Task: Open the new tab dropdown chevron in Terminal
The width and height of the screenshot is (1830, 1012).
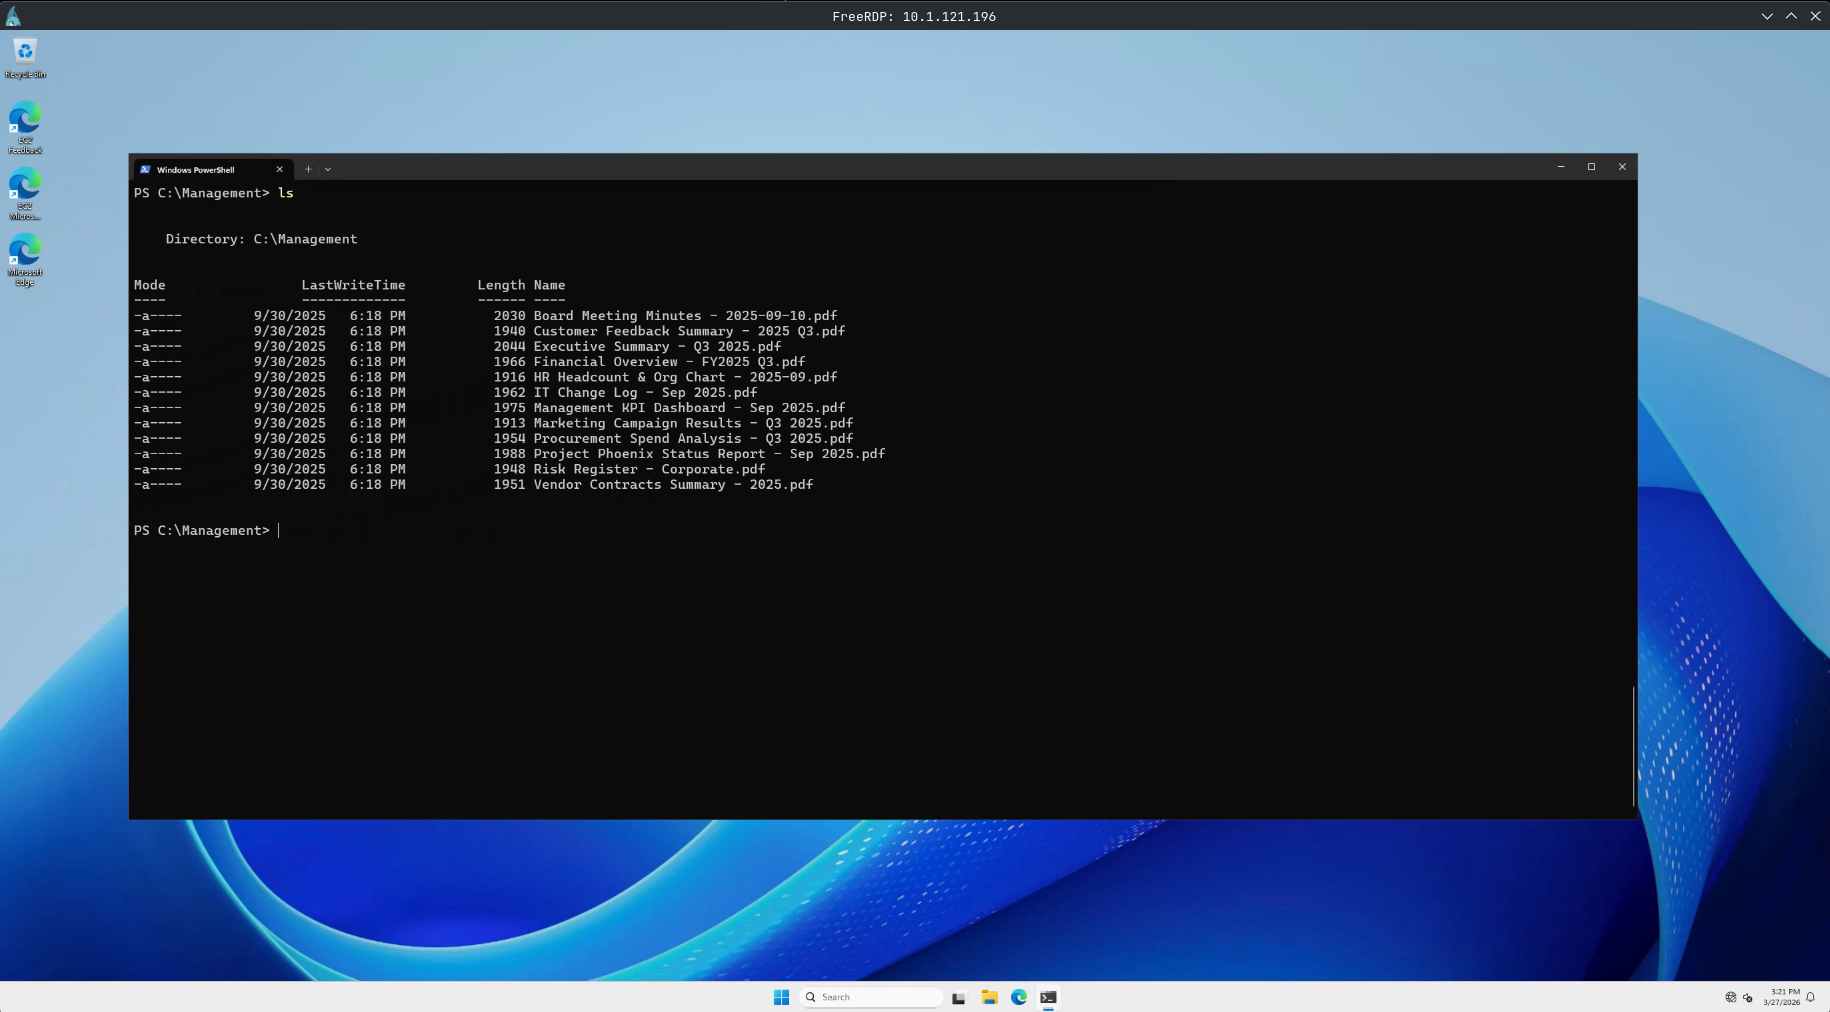Action: [328, 169]
